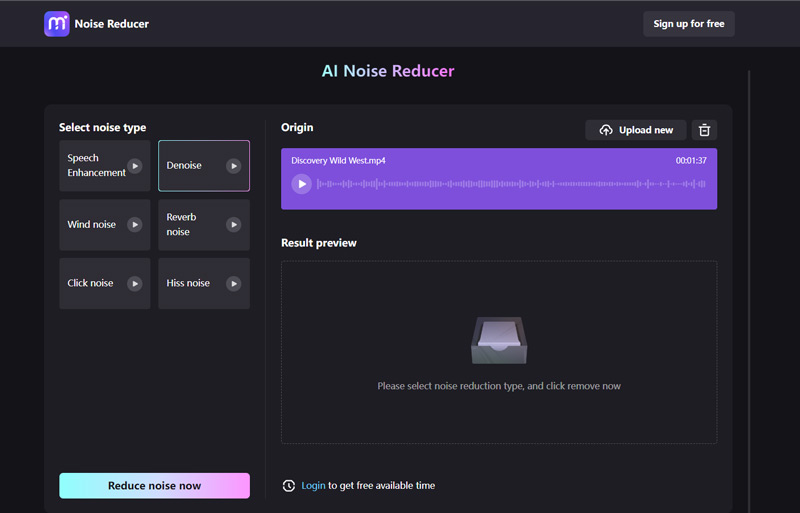Click the Select noise type heading
The width and height of the screenshot is (800, 513).
coord(103,128)
